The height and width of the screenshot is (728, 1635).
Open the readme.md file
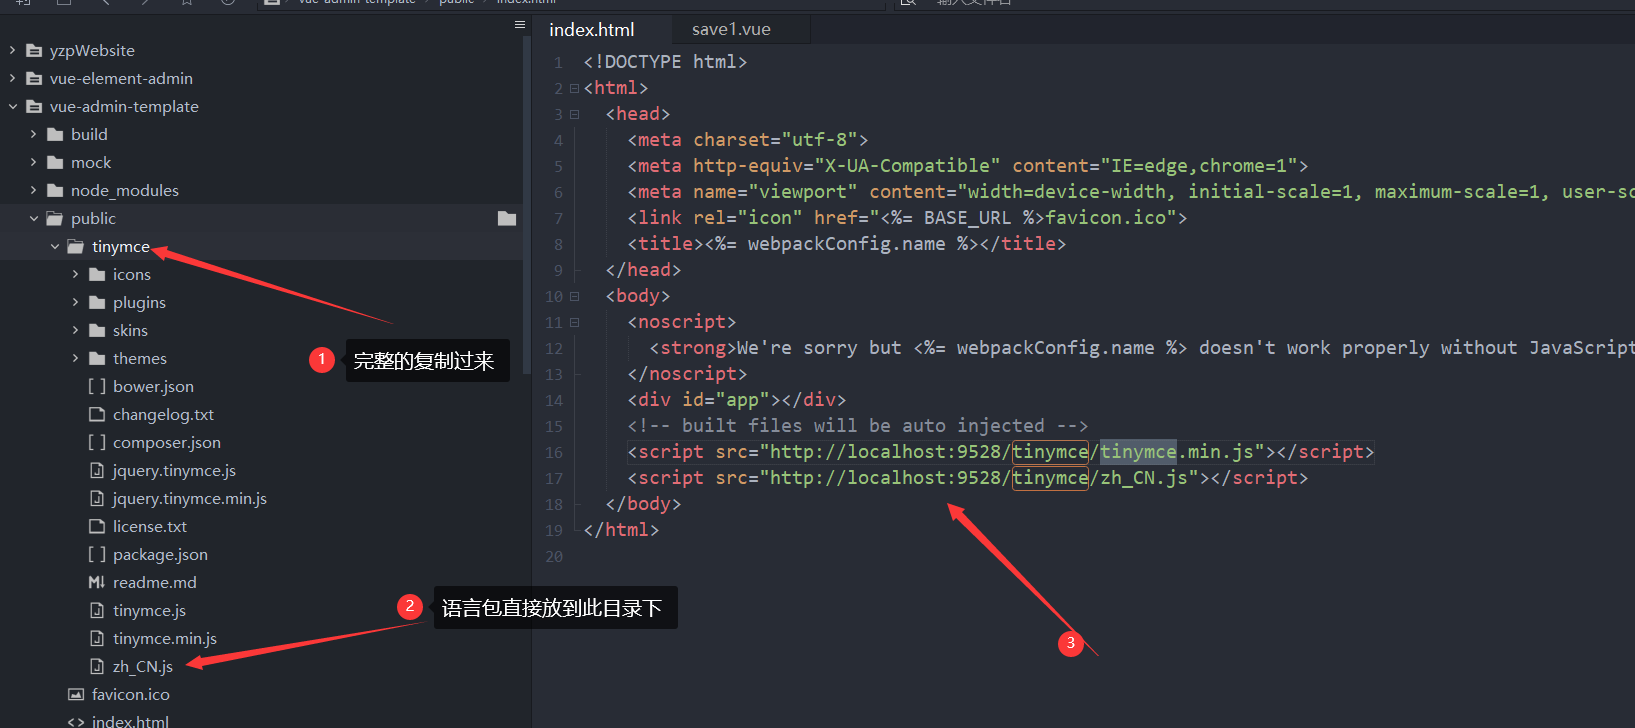click(155, 582)
